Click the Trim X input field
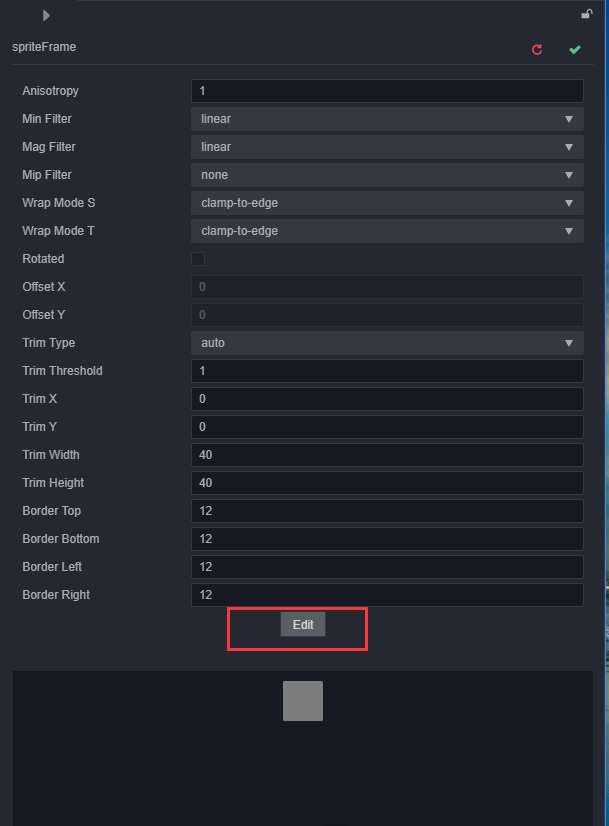609x826 pixels. coord(386,399)
